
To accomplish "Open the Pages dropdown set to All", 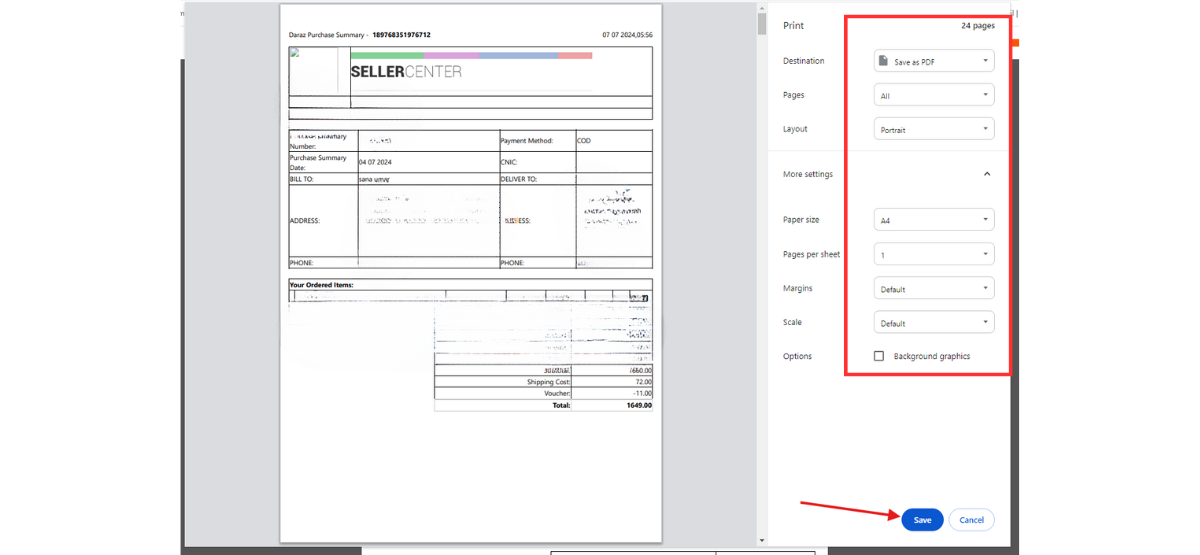I will point(933,95).
